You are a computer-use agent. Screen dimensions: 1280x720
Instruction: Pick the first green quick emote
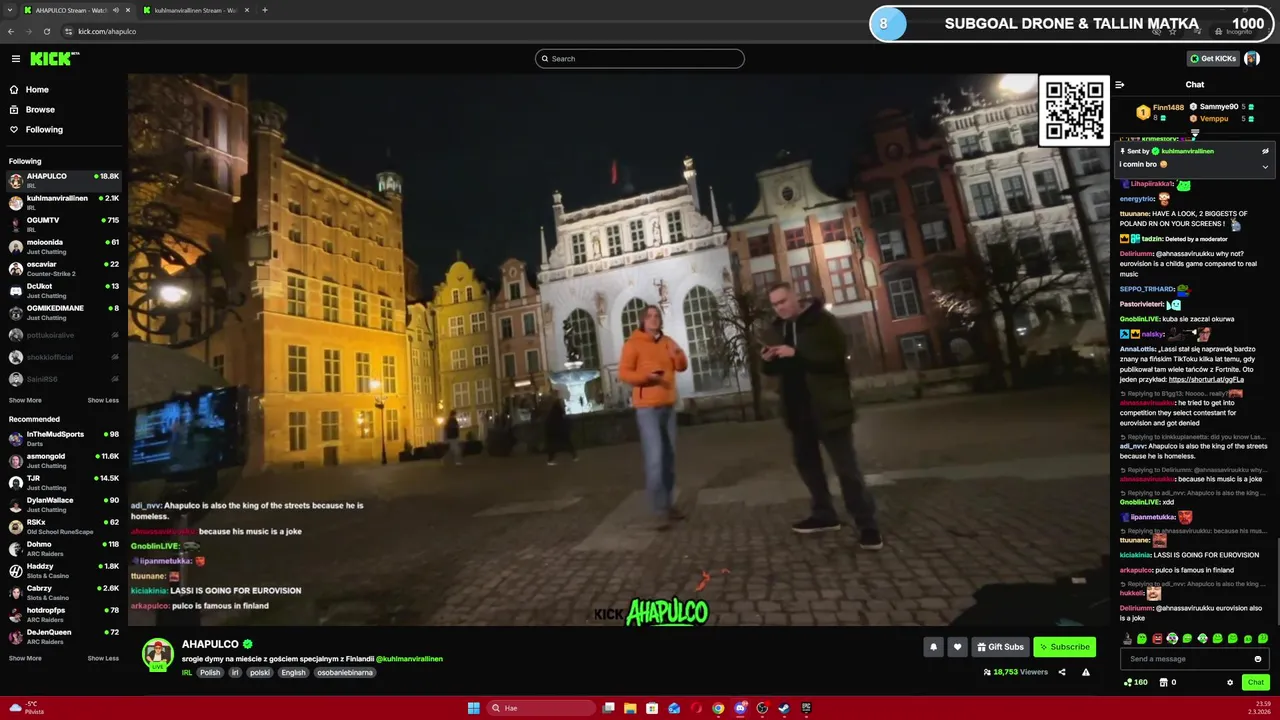pyautogui.click(x=1142, y=638)
